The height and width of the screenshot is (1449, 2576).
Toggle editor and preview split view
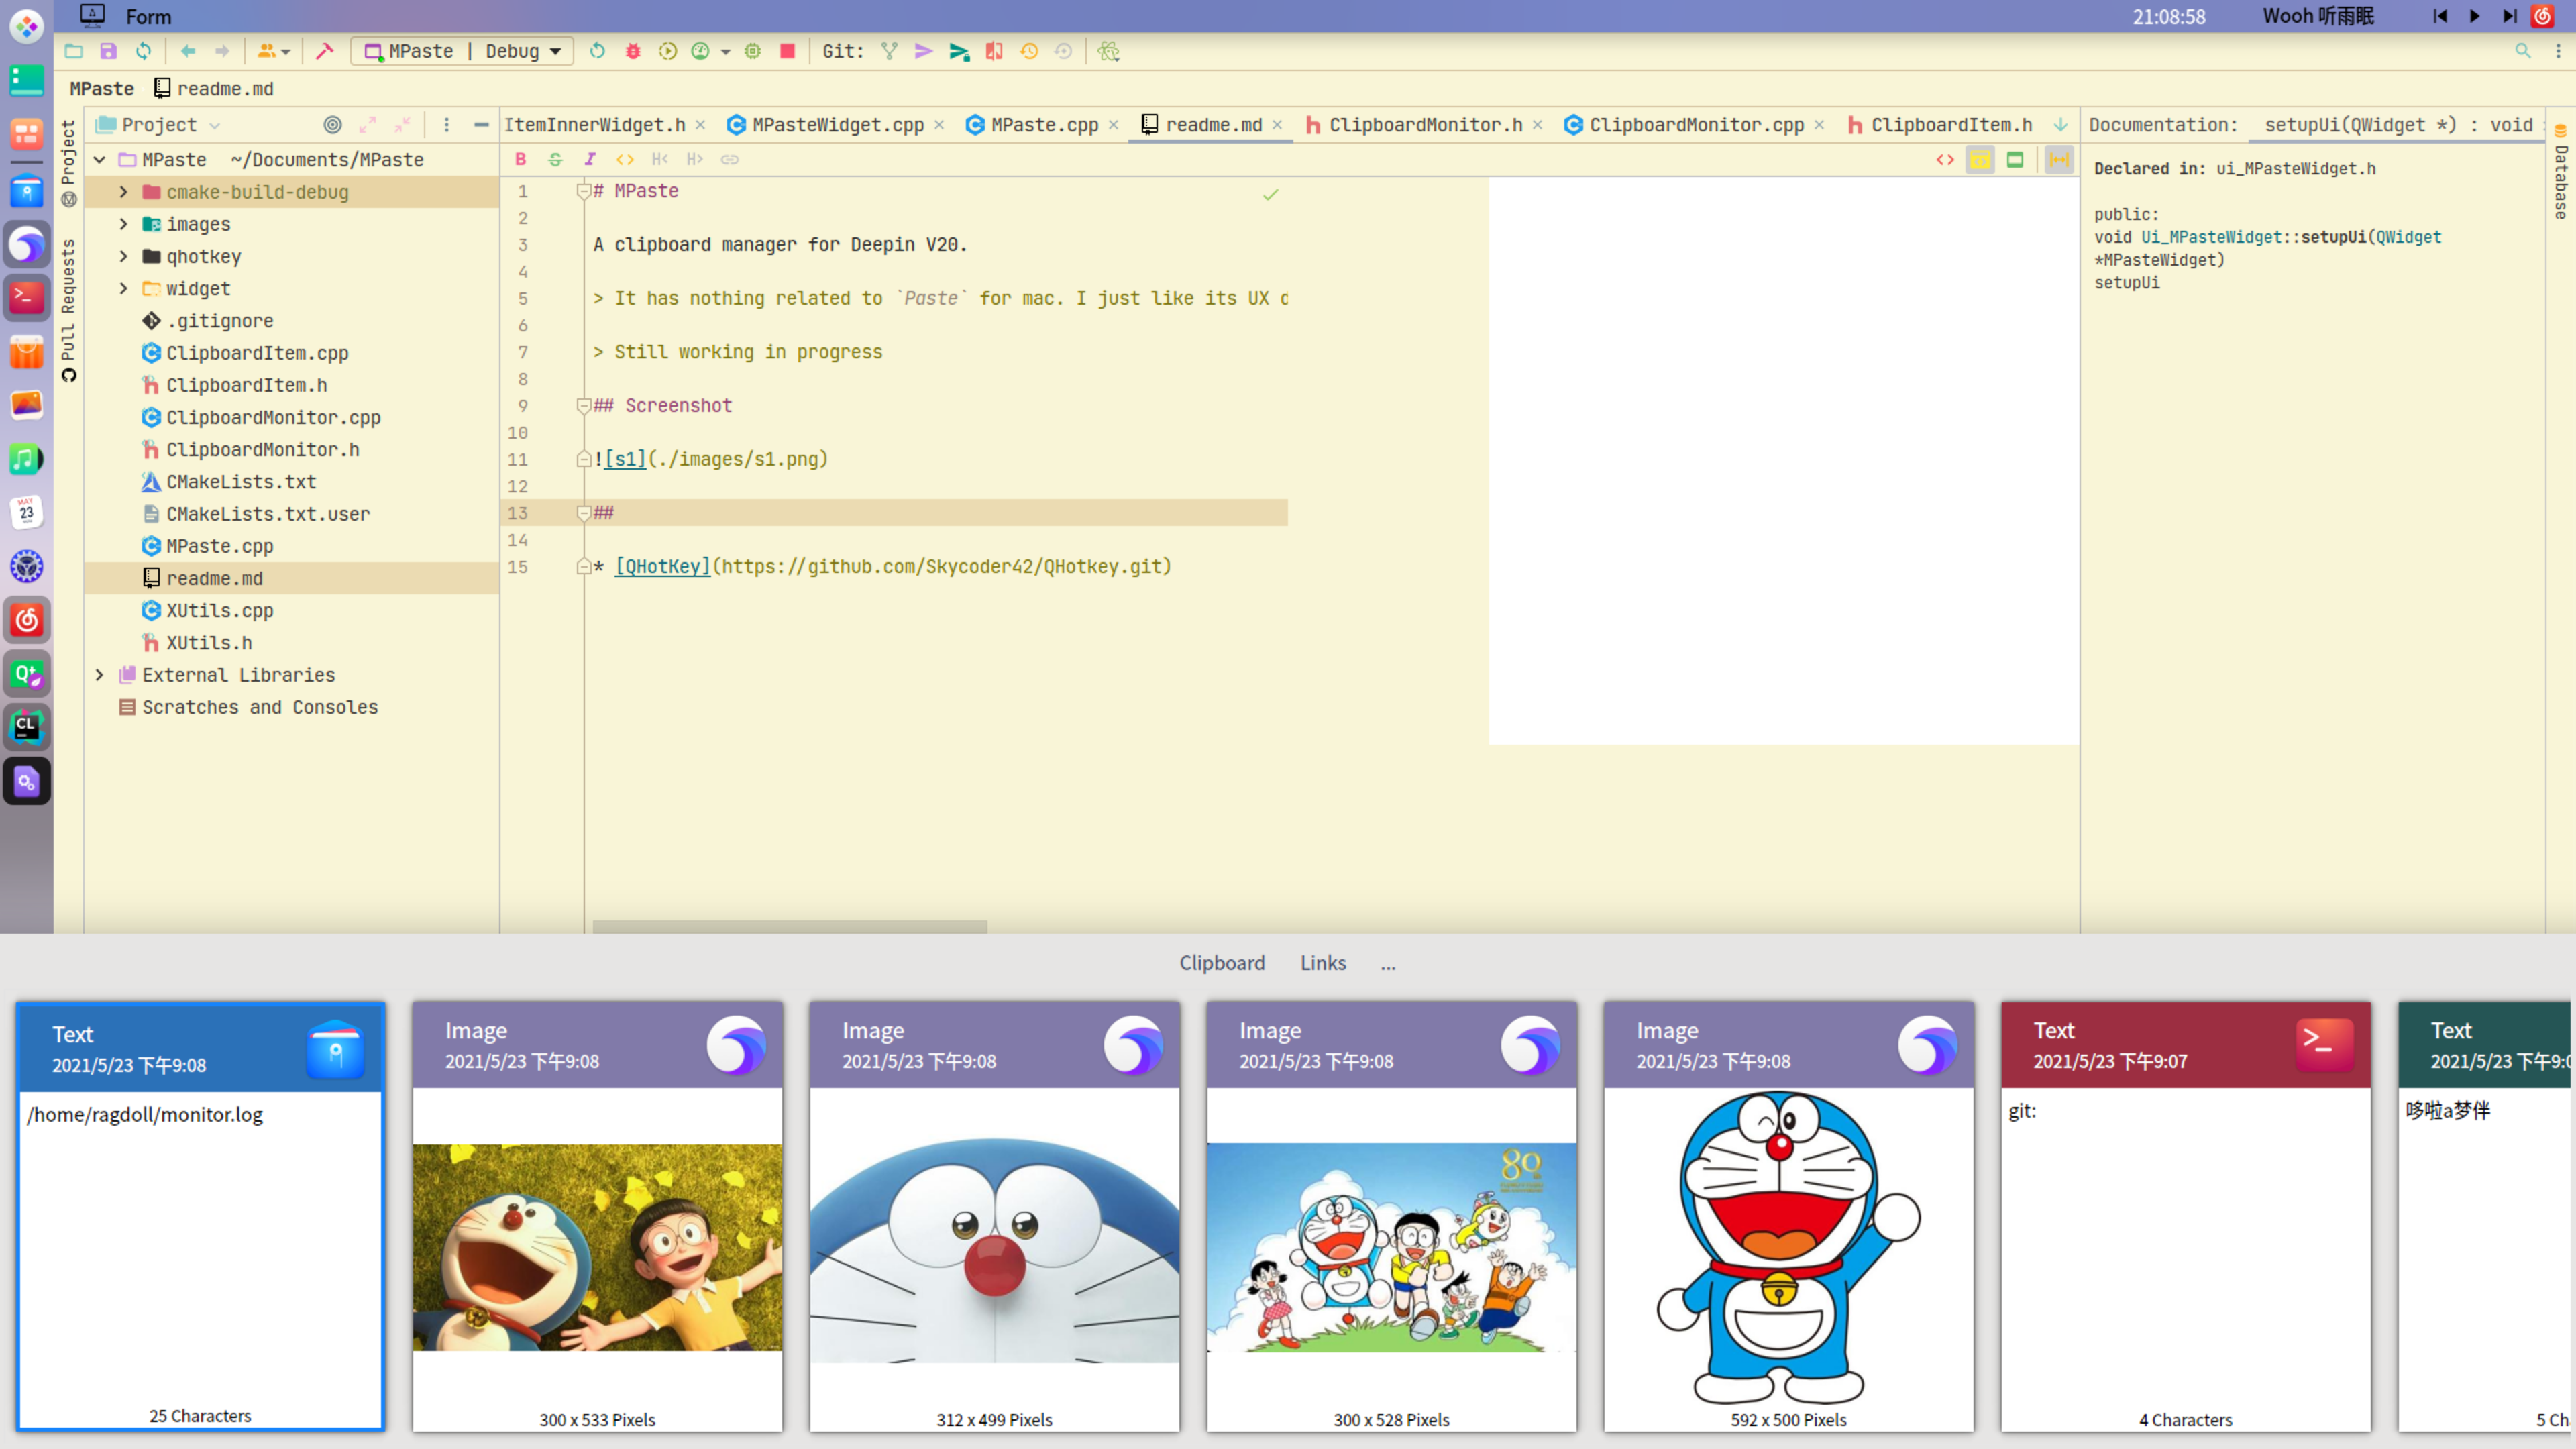click(x=1979, y=159)
